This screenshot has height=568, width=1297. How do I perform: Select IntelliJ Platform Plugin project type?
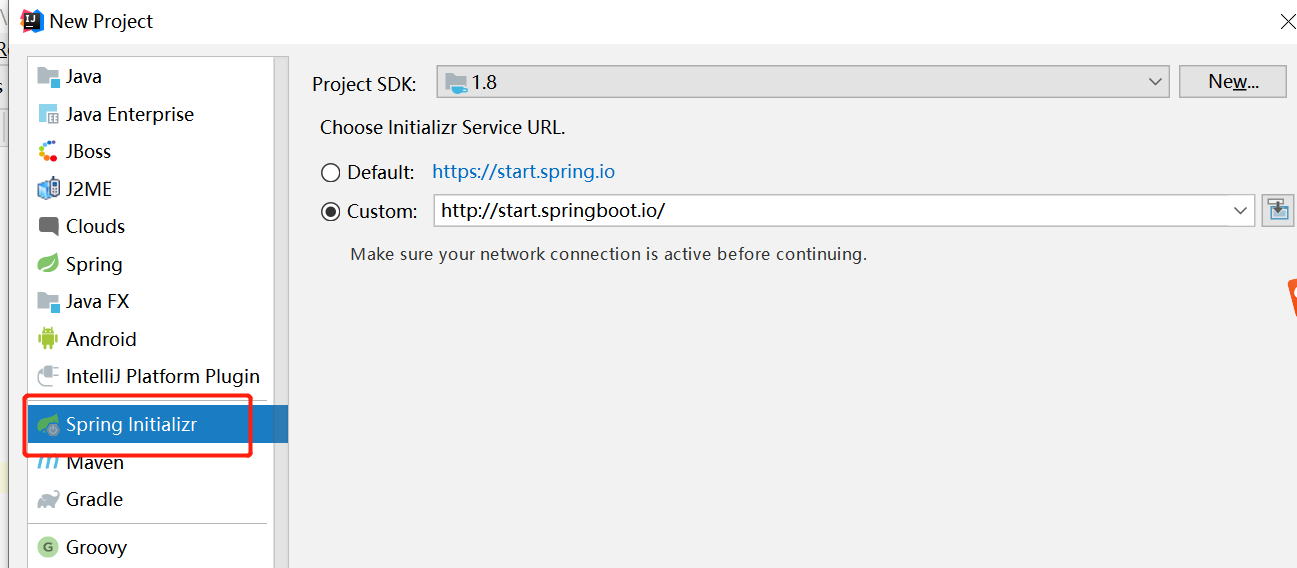click(162, 377)
